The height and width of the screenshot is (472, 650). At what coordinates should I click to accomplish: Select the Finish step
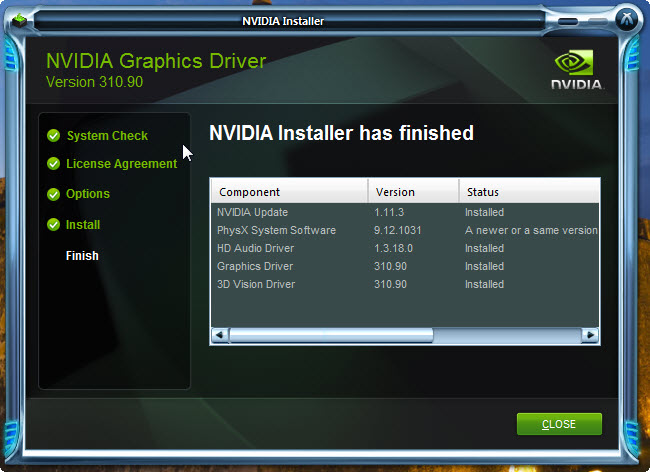[82, 256]
